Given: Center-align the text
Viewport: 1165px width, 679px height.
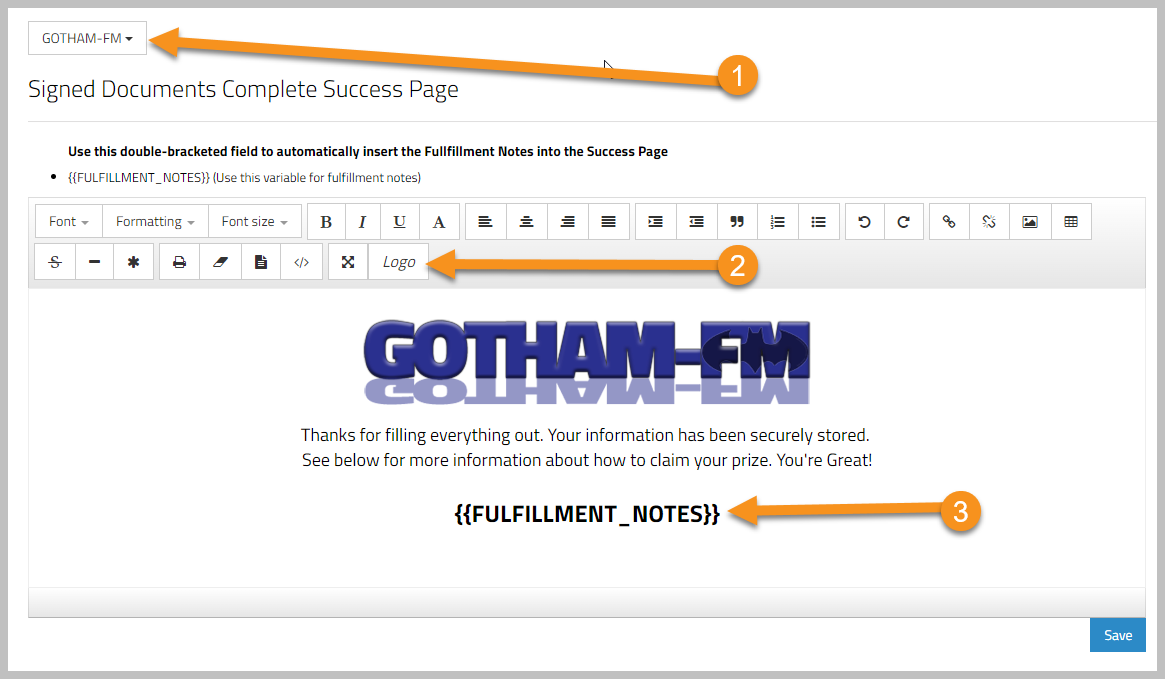Looking at the screenshot, I should click(x=527, y=221).
